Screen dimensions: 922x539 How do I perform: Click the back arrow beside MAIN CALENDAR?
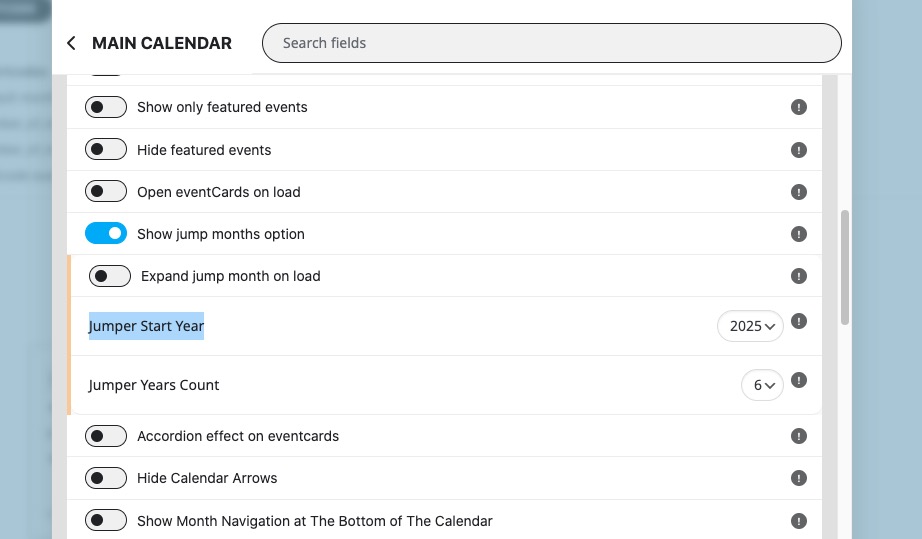click(x=71, y=43)
